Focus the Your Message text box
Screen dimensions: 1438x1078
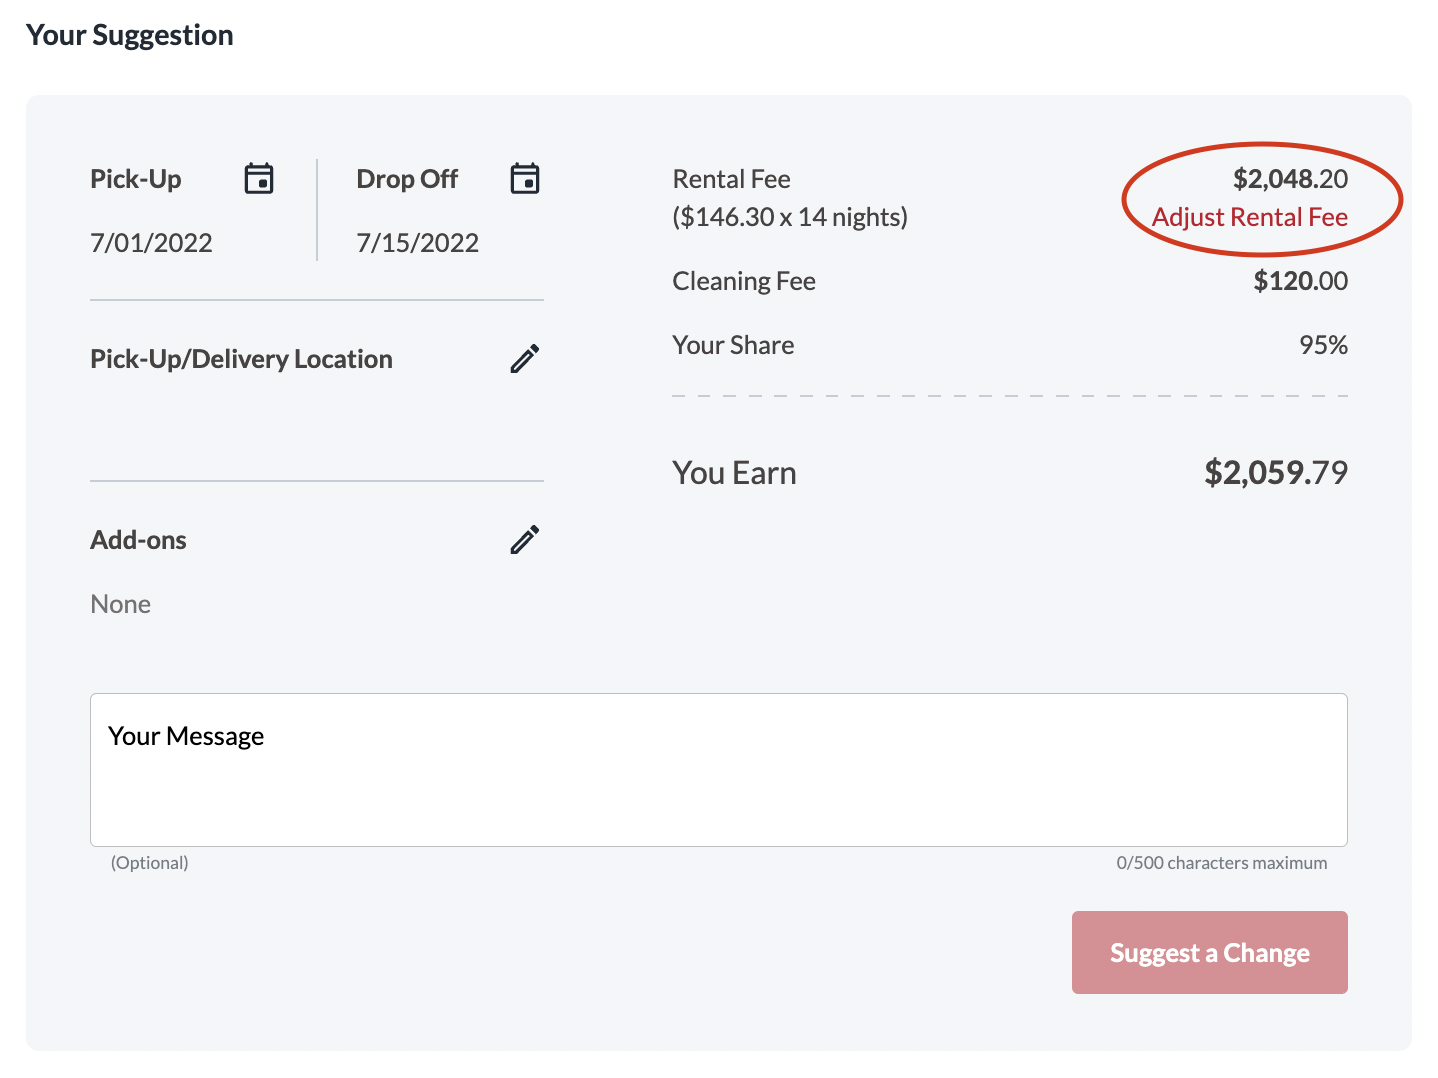click(x=719, y=770)
